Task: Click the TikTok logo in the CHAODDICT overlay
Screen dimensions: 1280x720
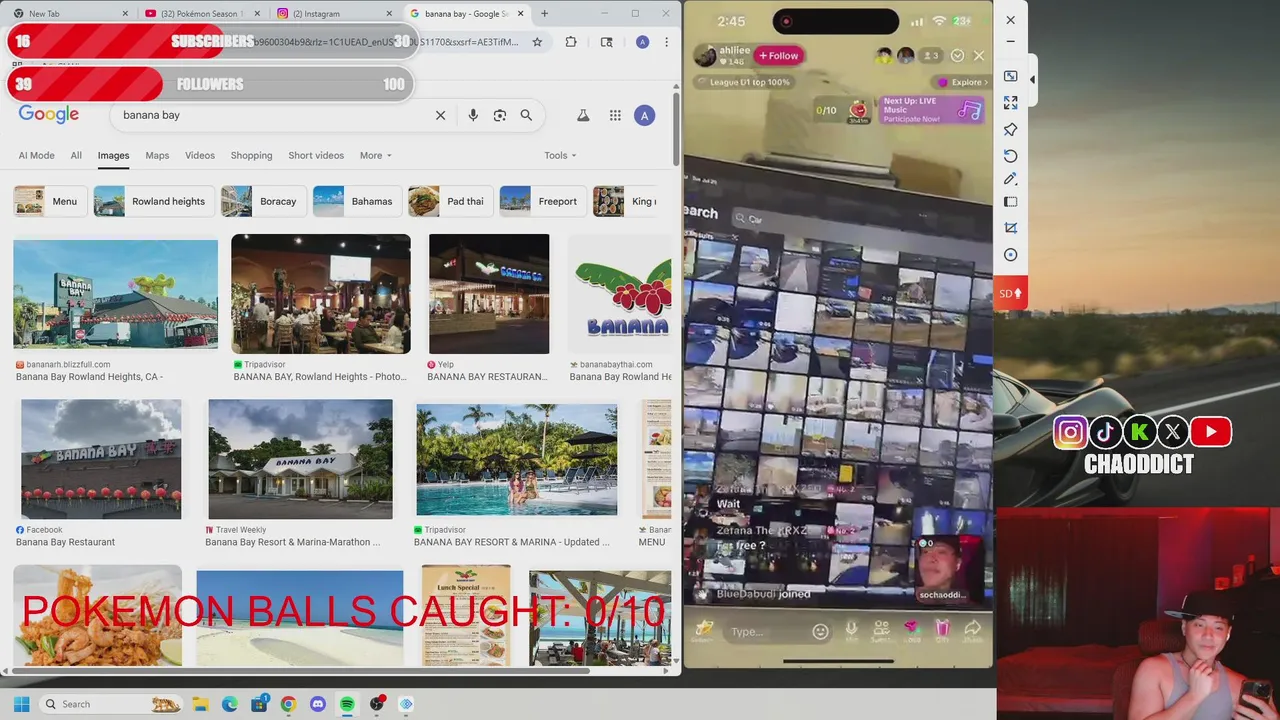Action: [1105, 432]
